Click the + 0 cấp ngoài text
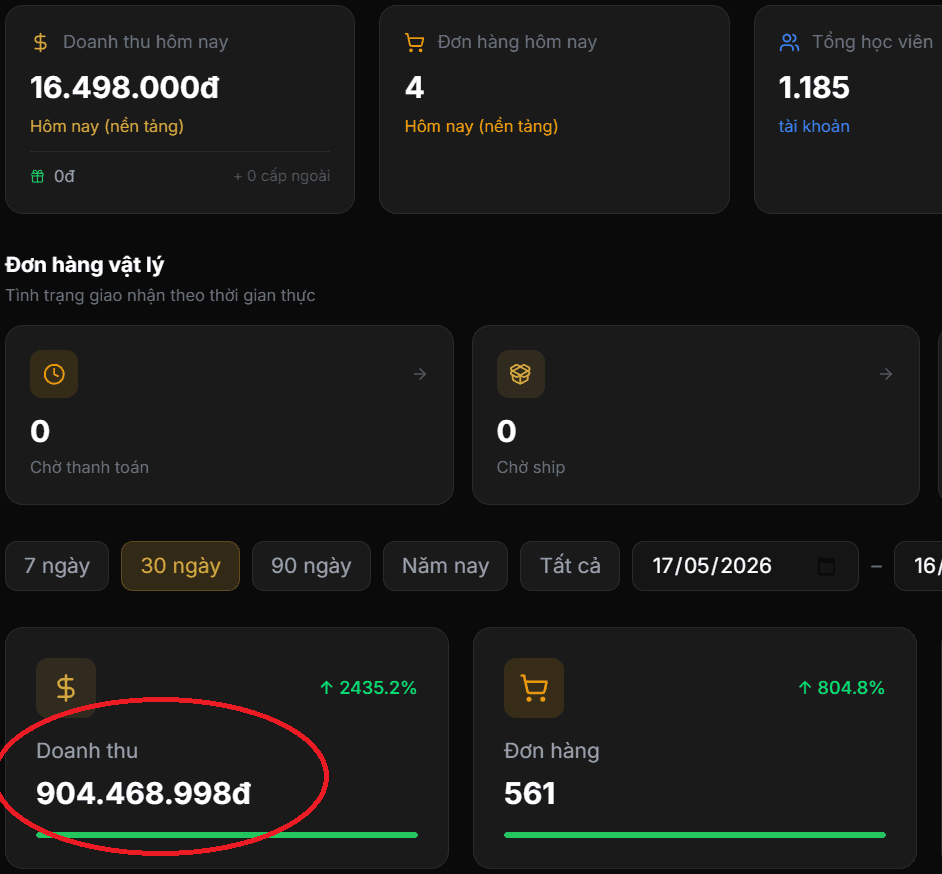Viewport: 942px width, 874px height. tap(282, 176)
